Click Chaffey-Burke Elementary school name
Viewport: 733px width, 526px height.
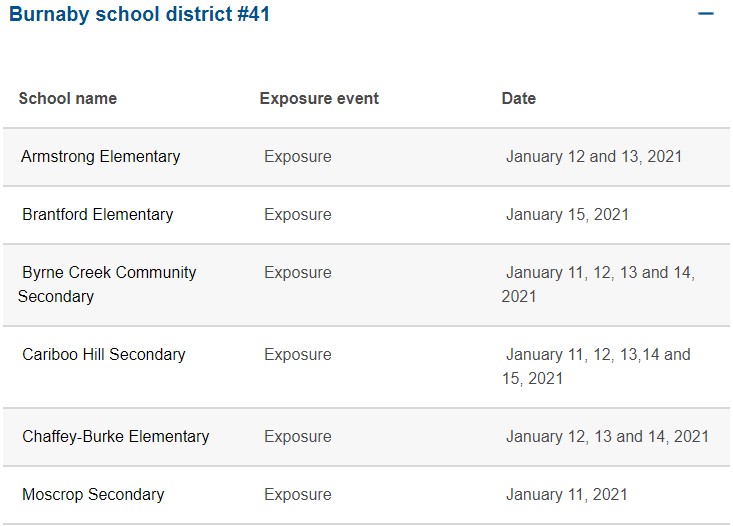pyautogui.click(x=115, y=436)
